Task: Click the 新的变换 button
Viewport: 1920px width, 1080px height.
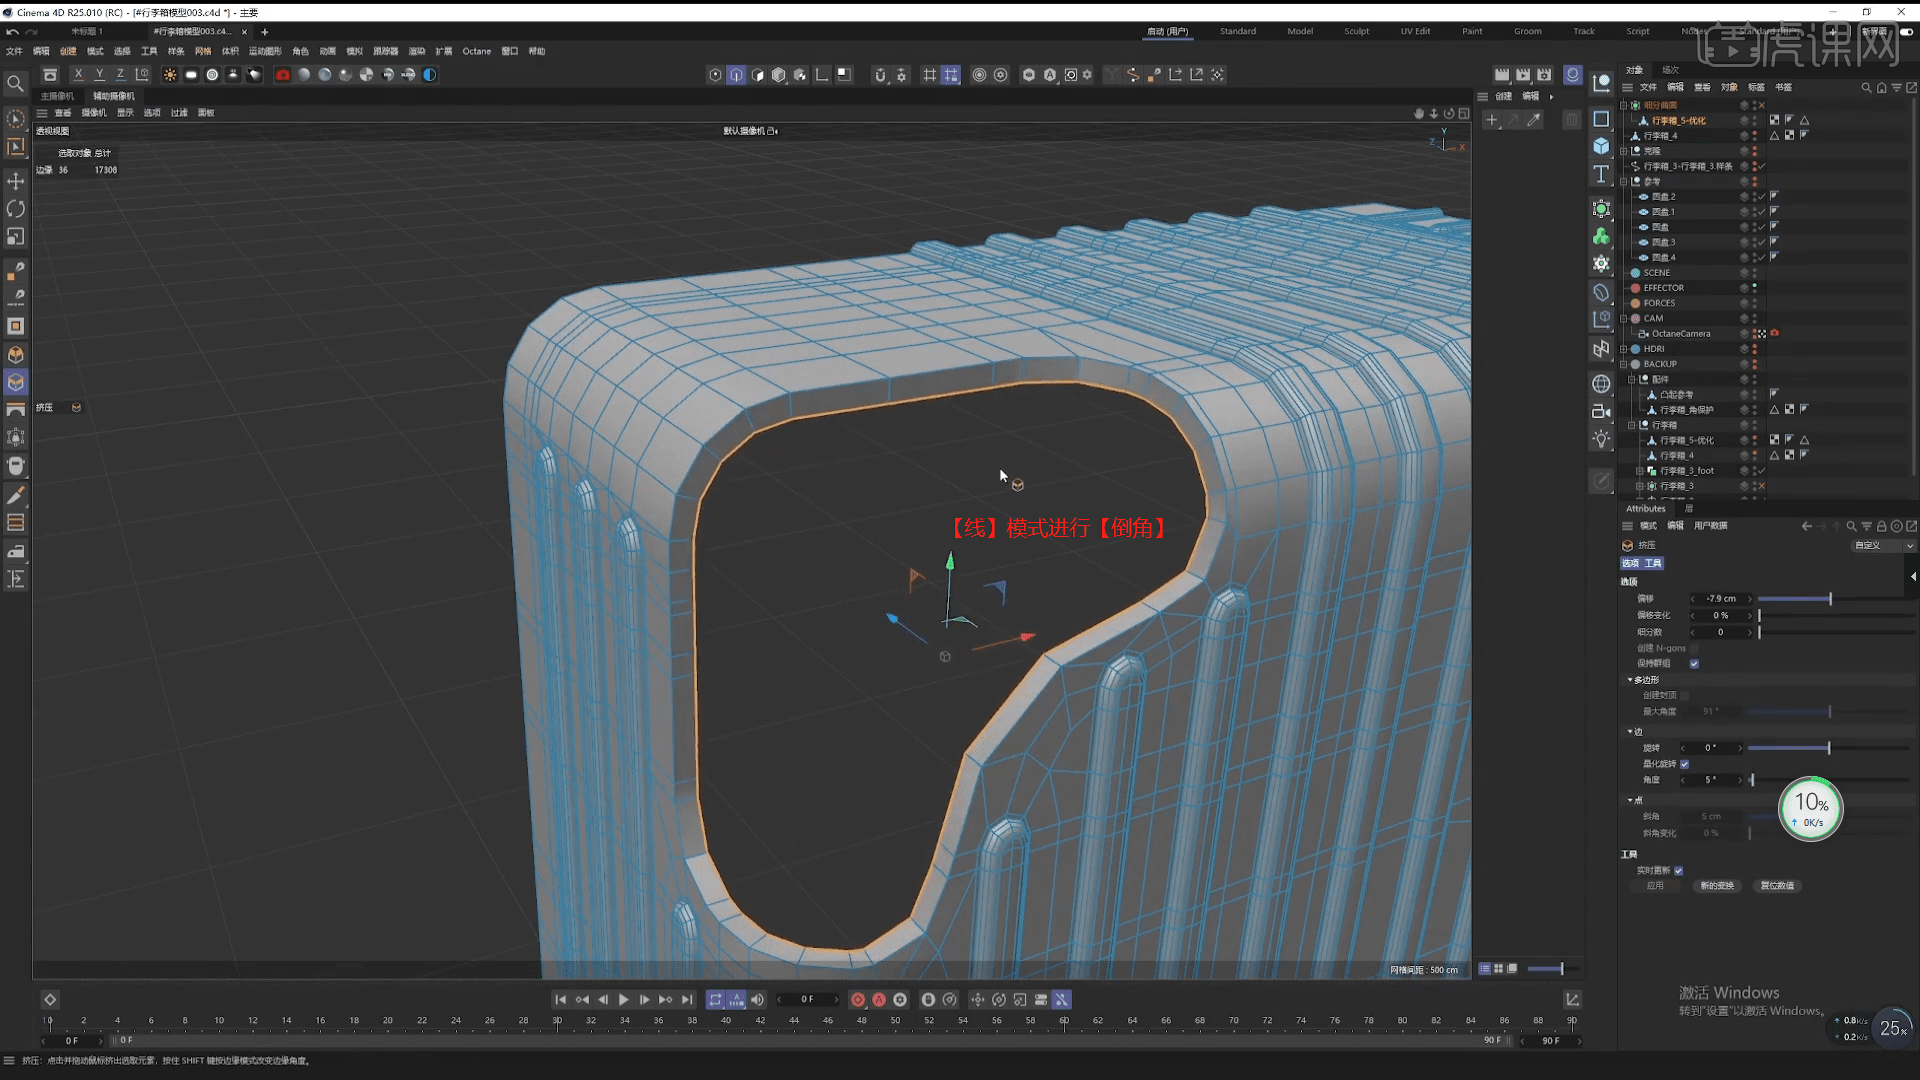Action: (x=1717, y=886)
